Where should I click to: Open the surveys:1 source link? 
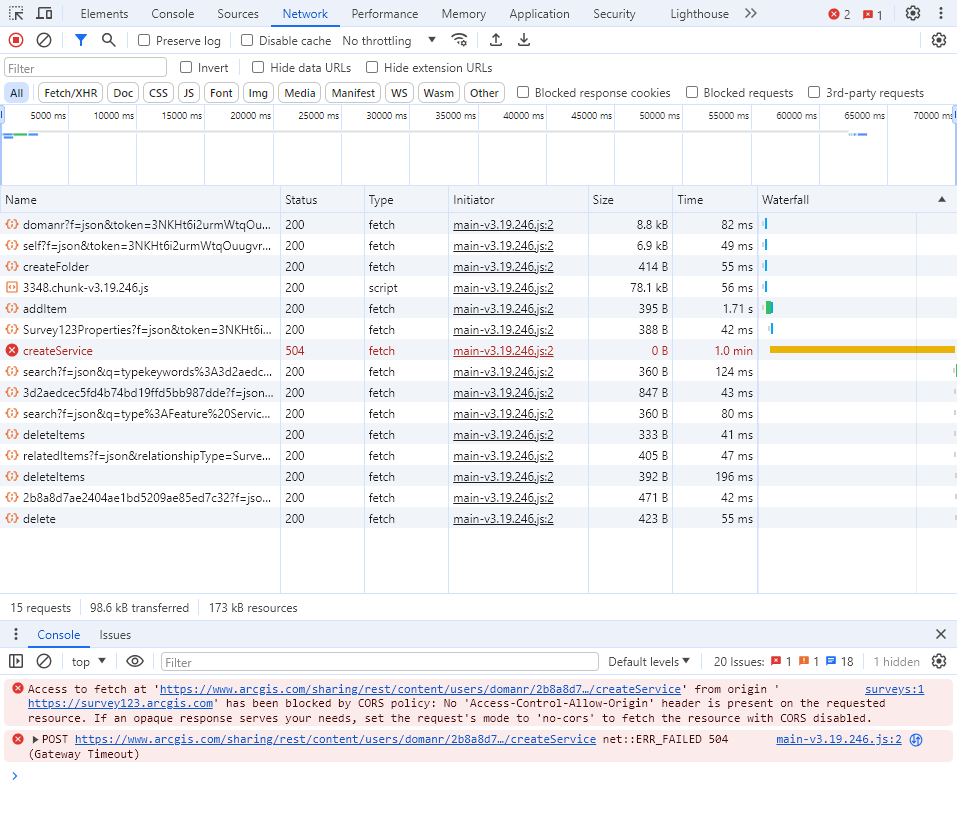click(x=894, y=689)
